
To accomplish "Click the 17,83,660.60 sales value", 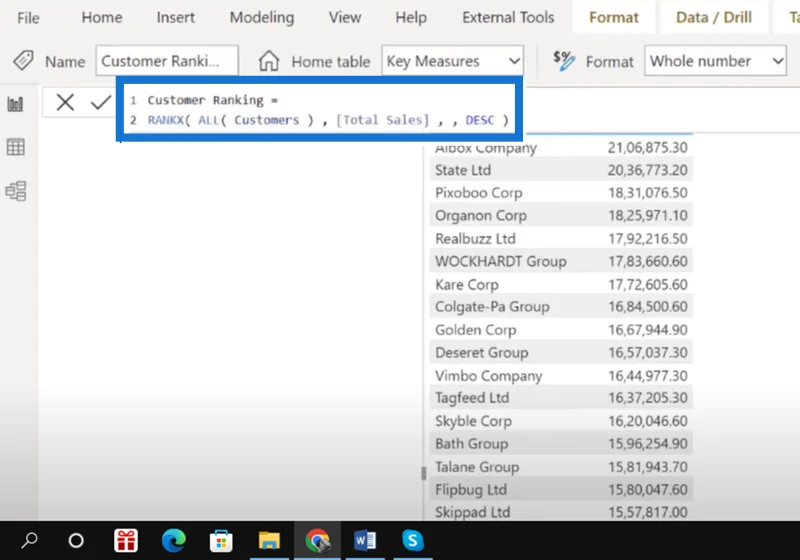I will point(647,261).
